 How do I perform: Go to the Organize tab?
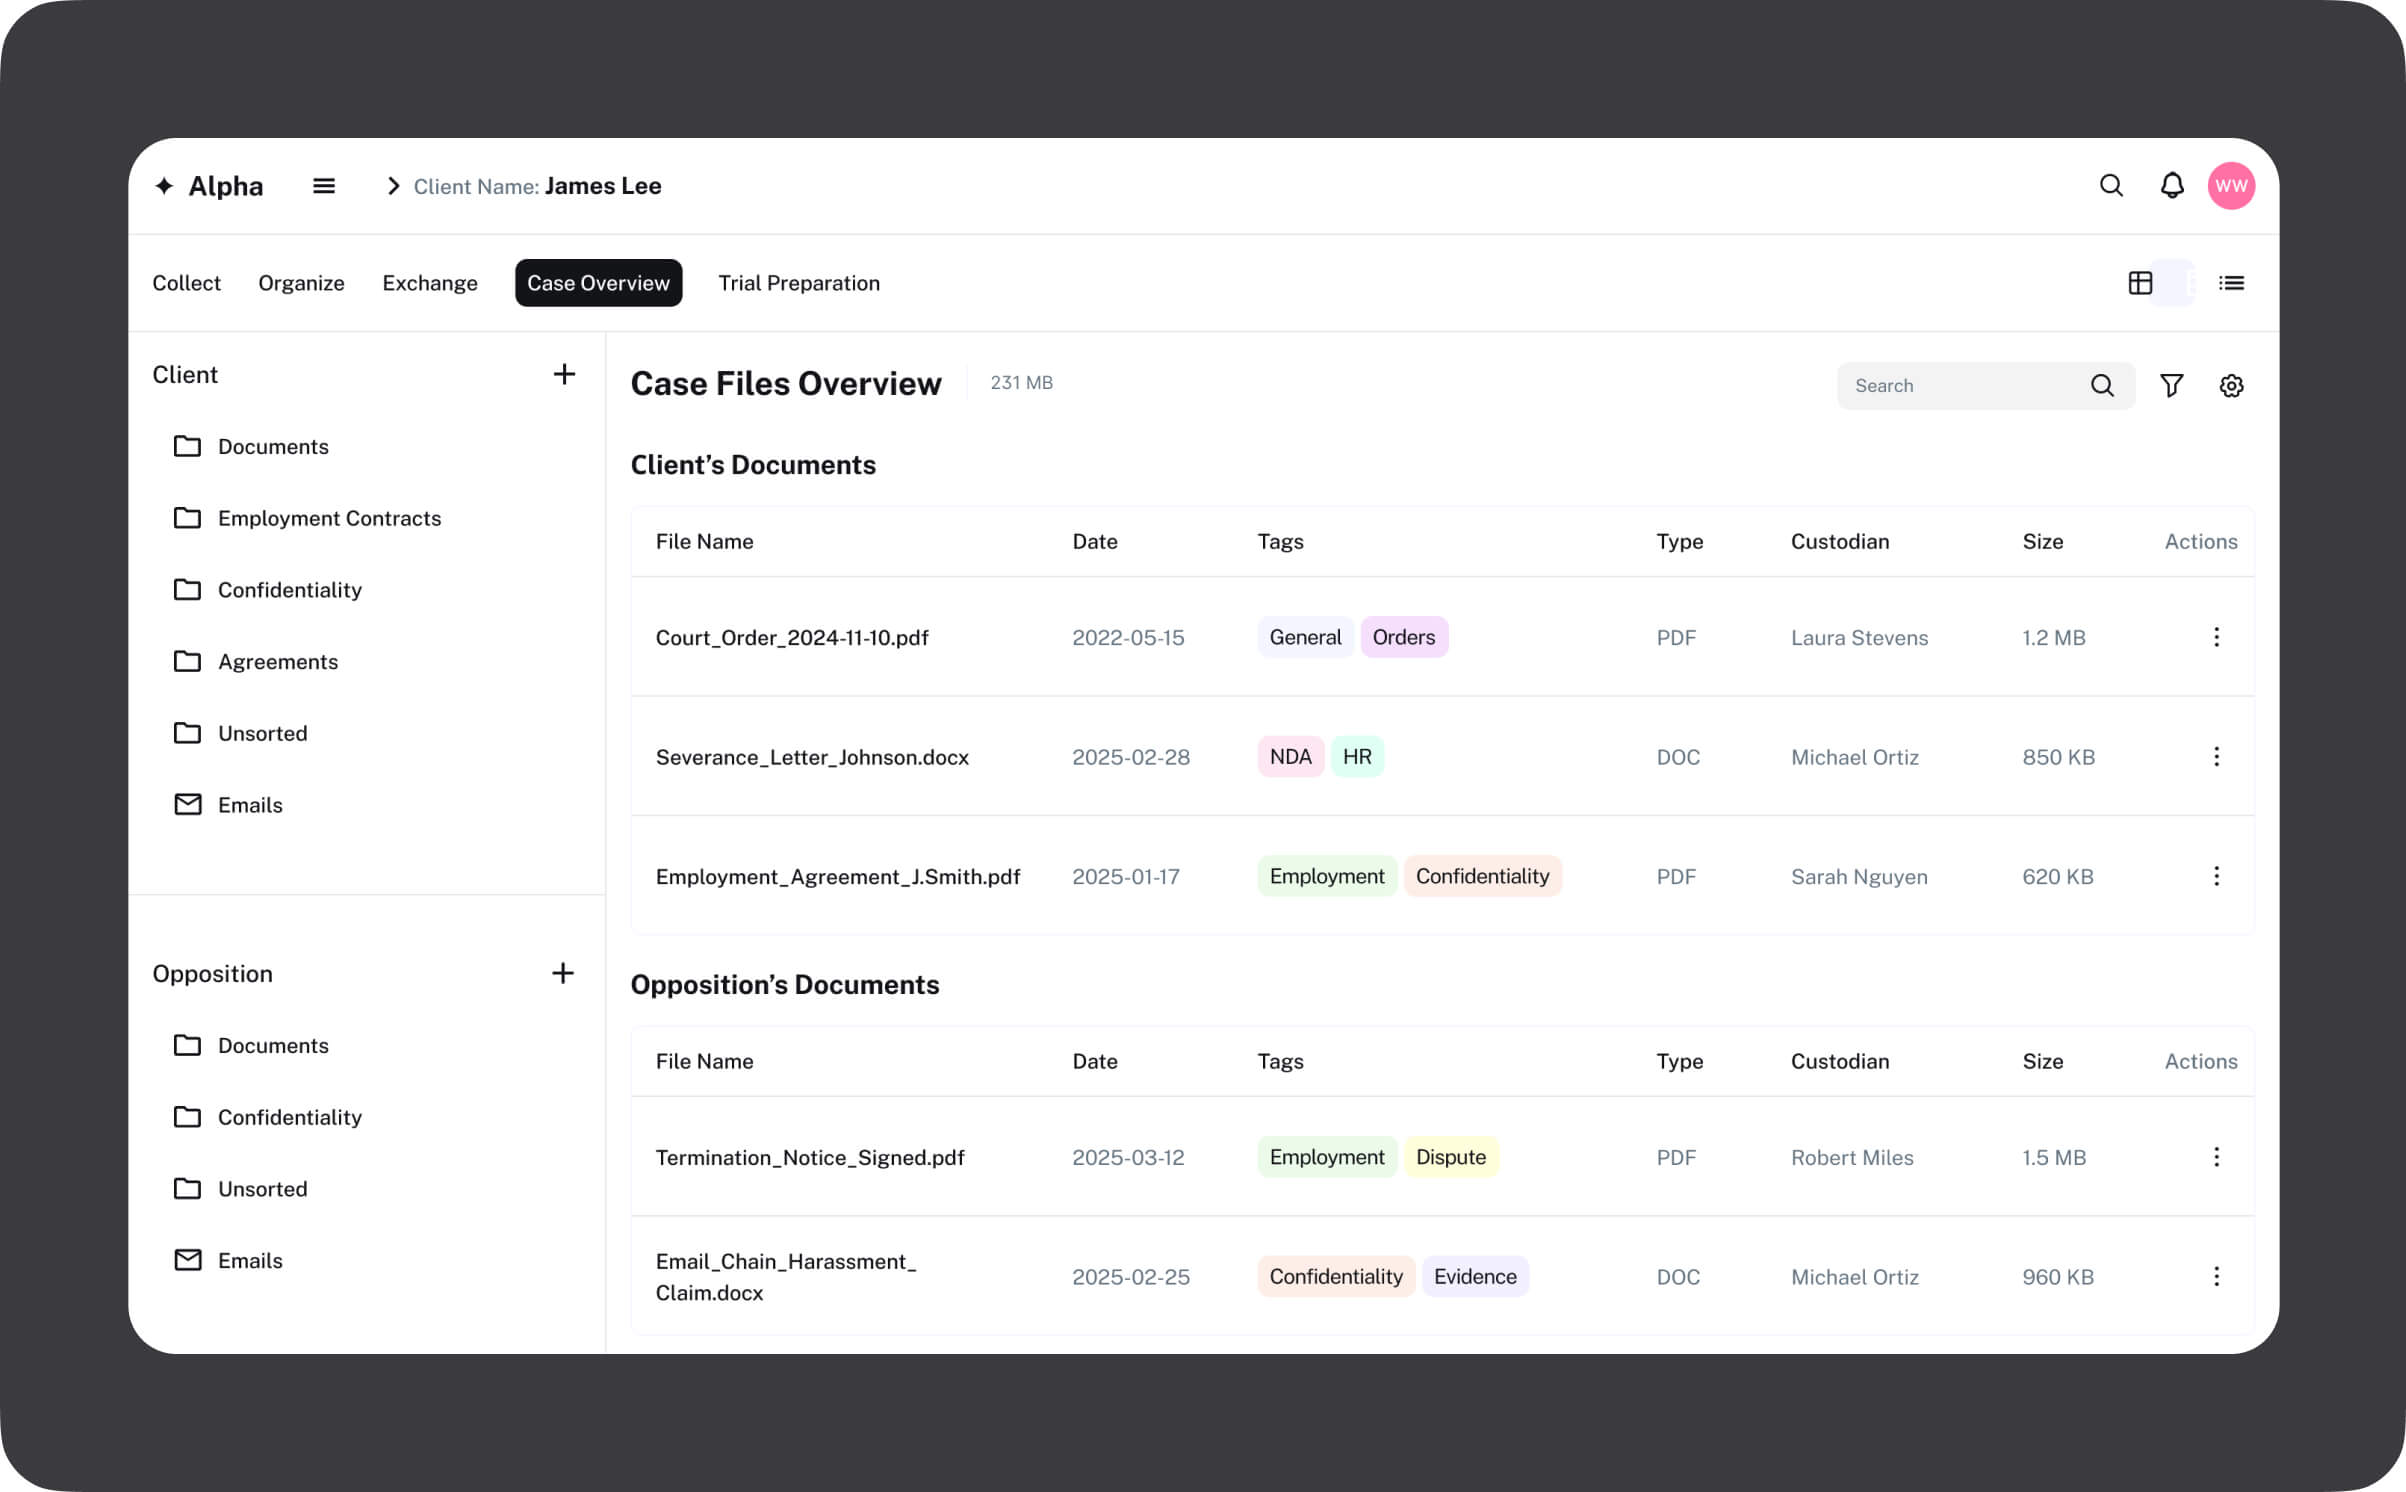pos(301,283)
